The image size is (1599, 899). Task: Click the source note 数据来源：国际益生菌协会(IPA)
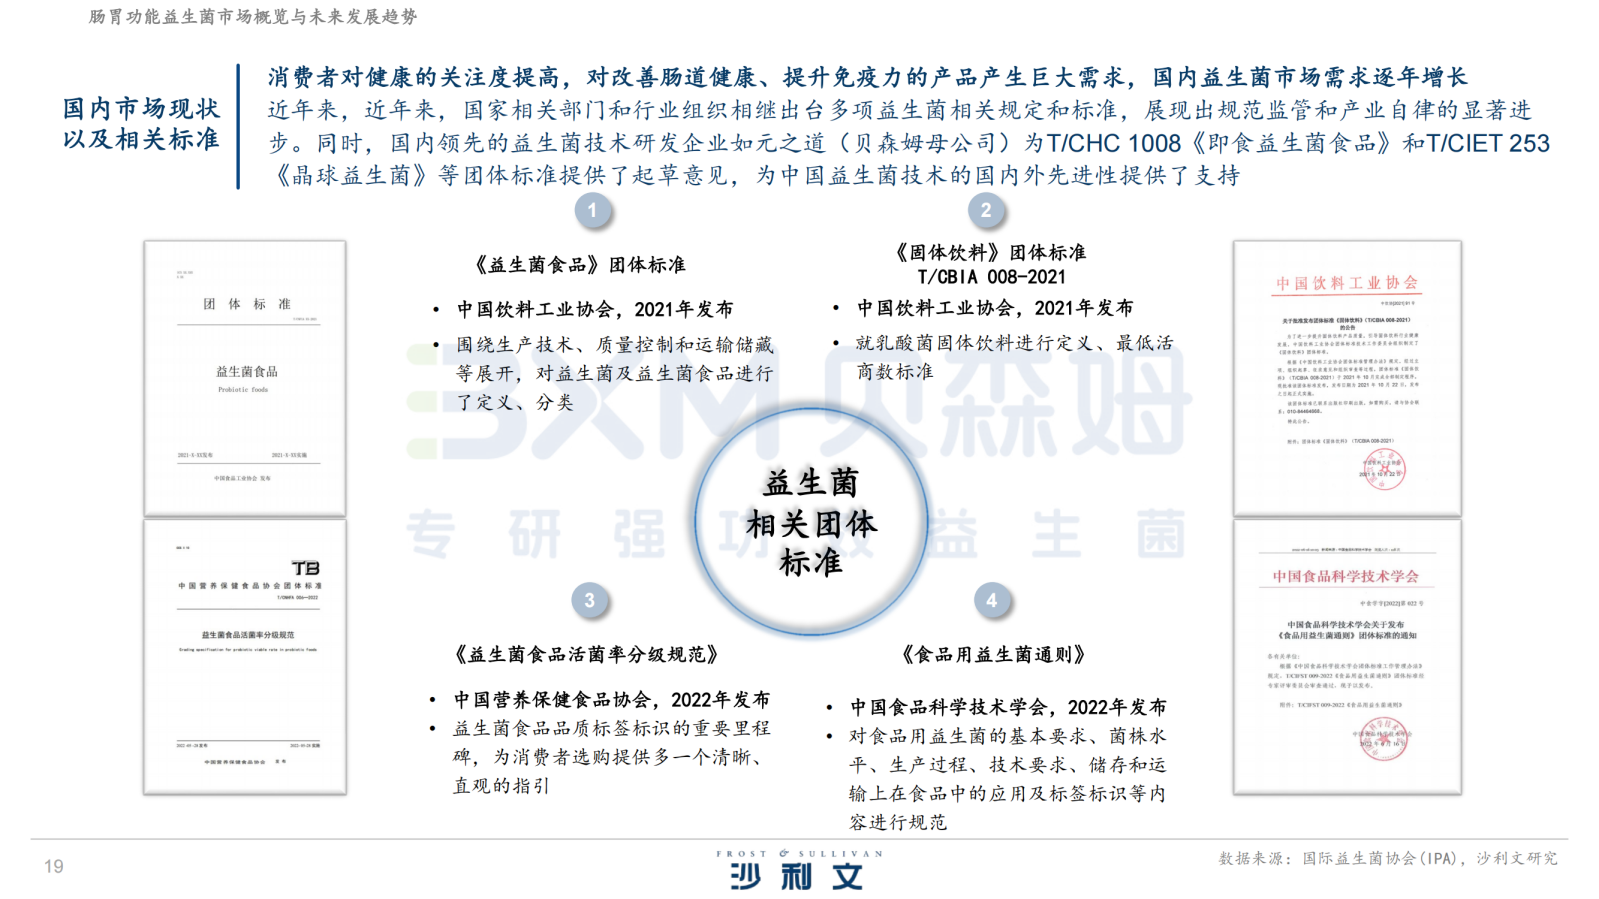click(x=1388, y=858)
